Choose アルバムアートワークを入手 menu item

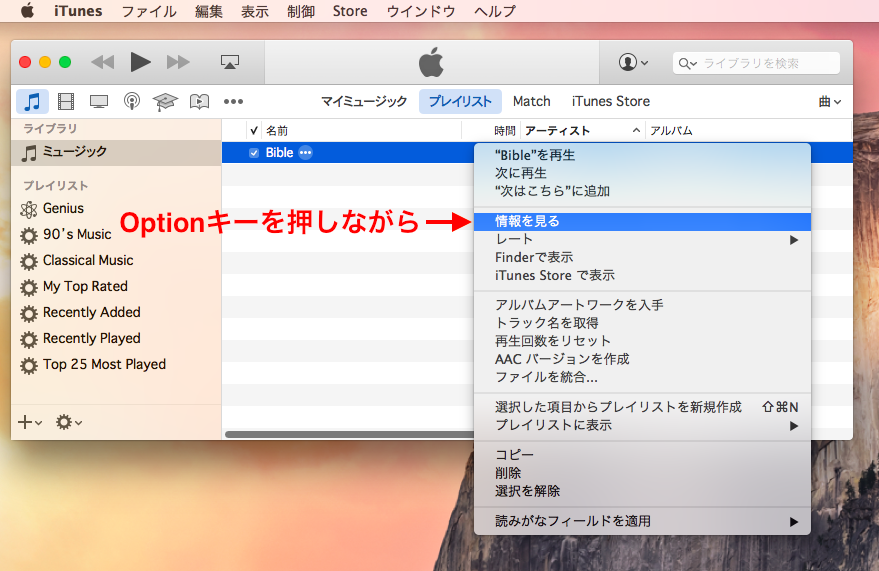point(642,305)
